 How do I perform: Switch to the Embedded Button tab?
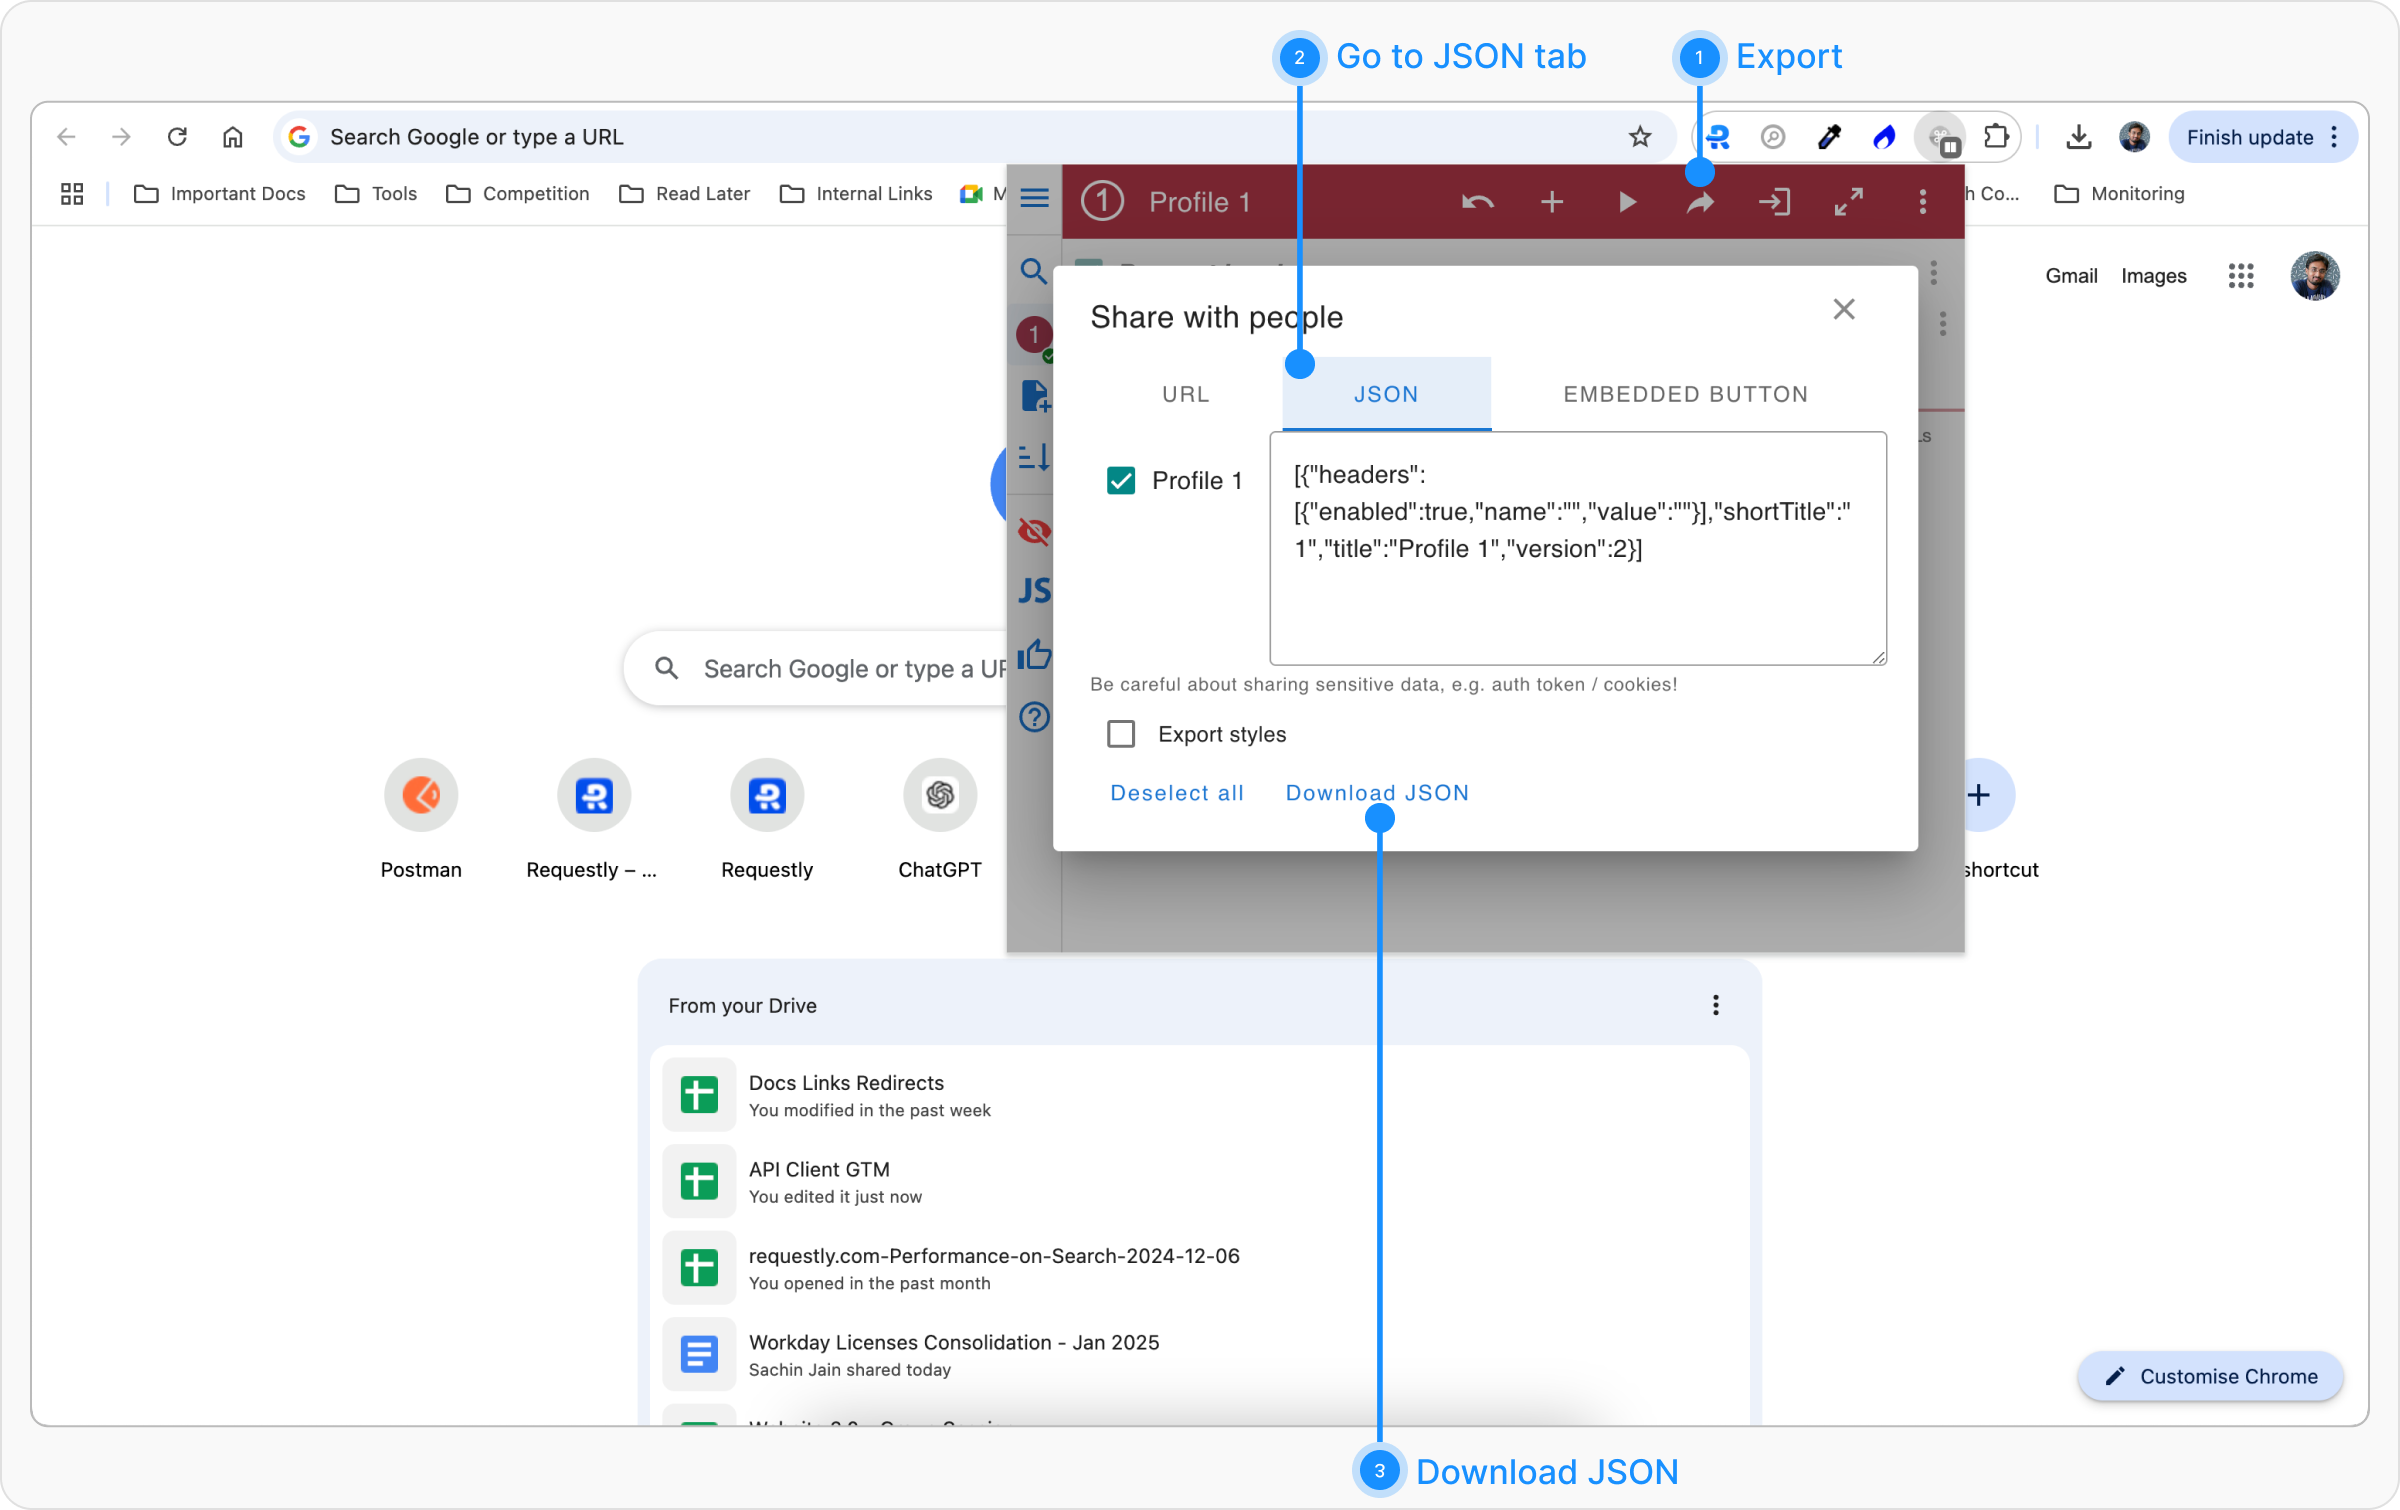[x=1685, y=394]
